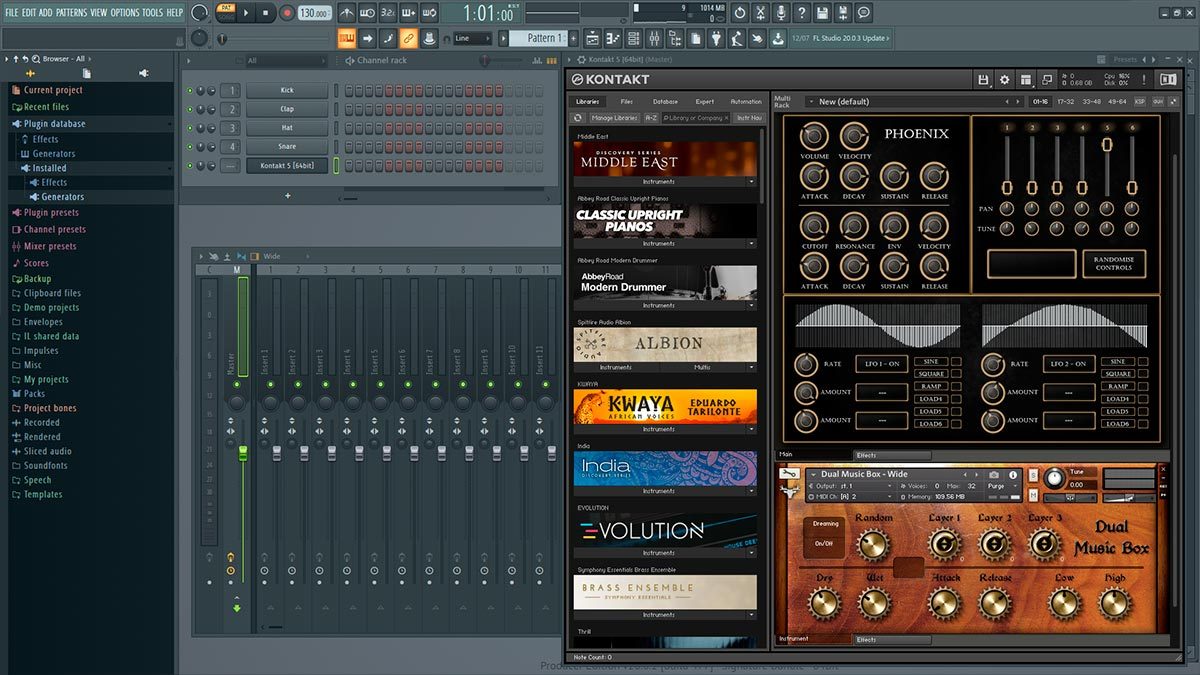Click the stamp tool icon beside link icon
Screen dimensions: 1200x675
tap(428, 38)
